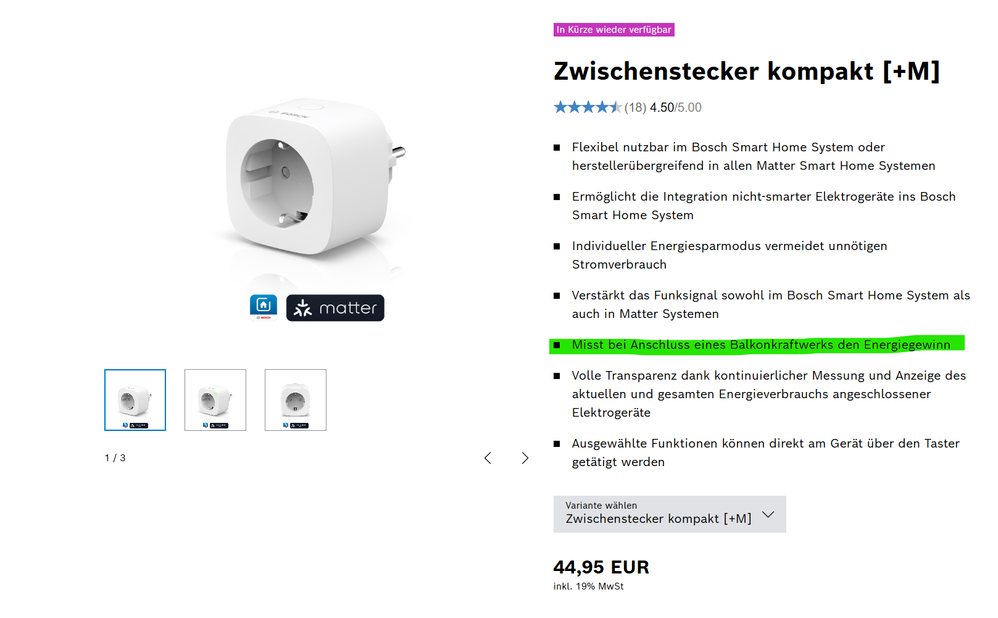
Task: Go to the previous product image
Action: [488, 458]
